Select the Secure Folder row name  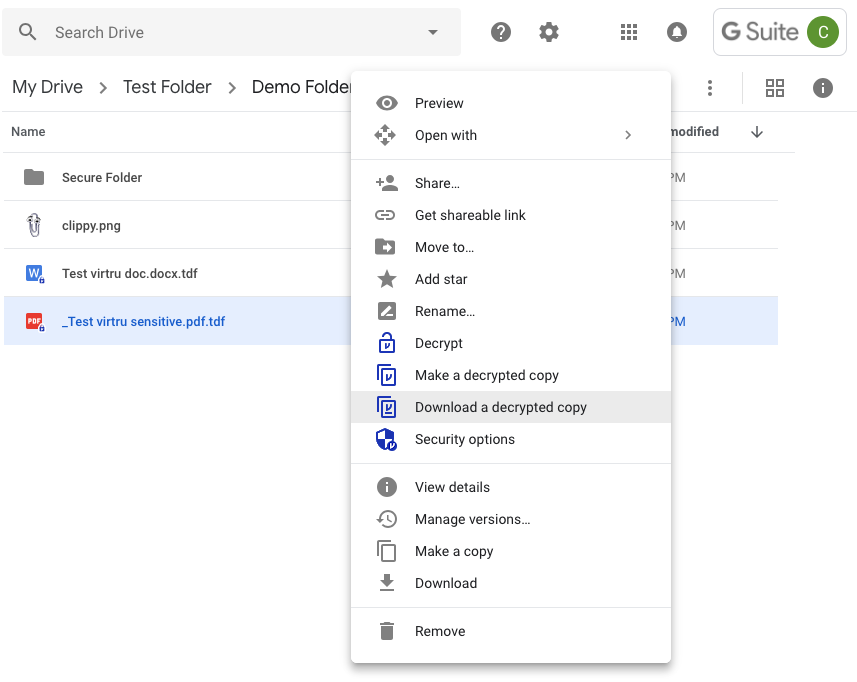102,178
